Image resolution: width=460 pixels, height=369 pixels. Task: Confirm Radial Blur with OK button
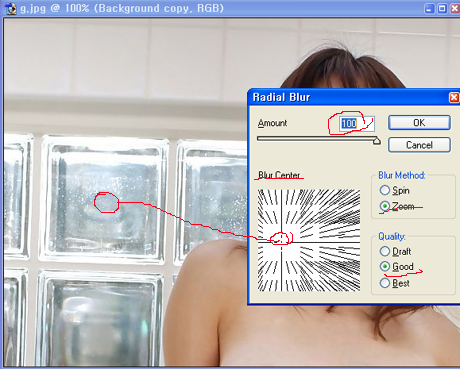pyautogui.click(x=419, y=123)
